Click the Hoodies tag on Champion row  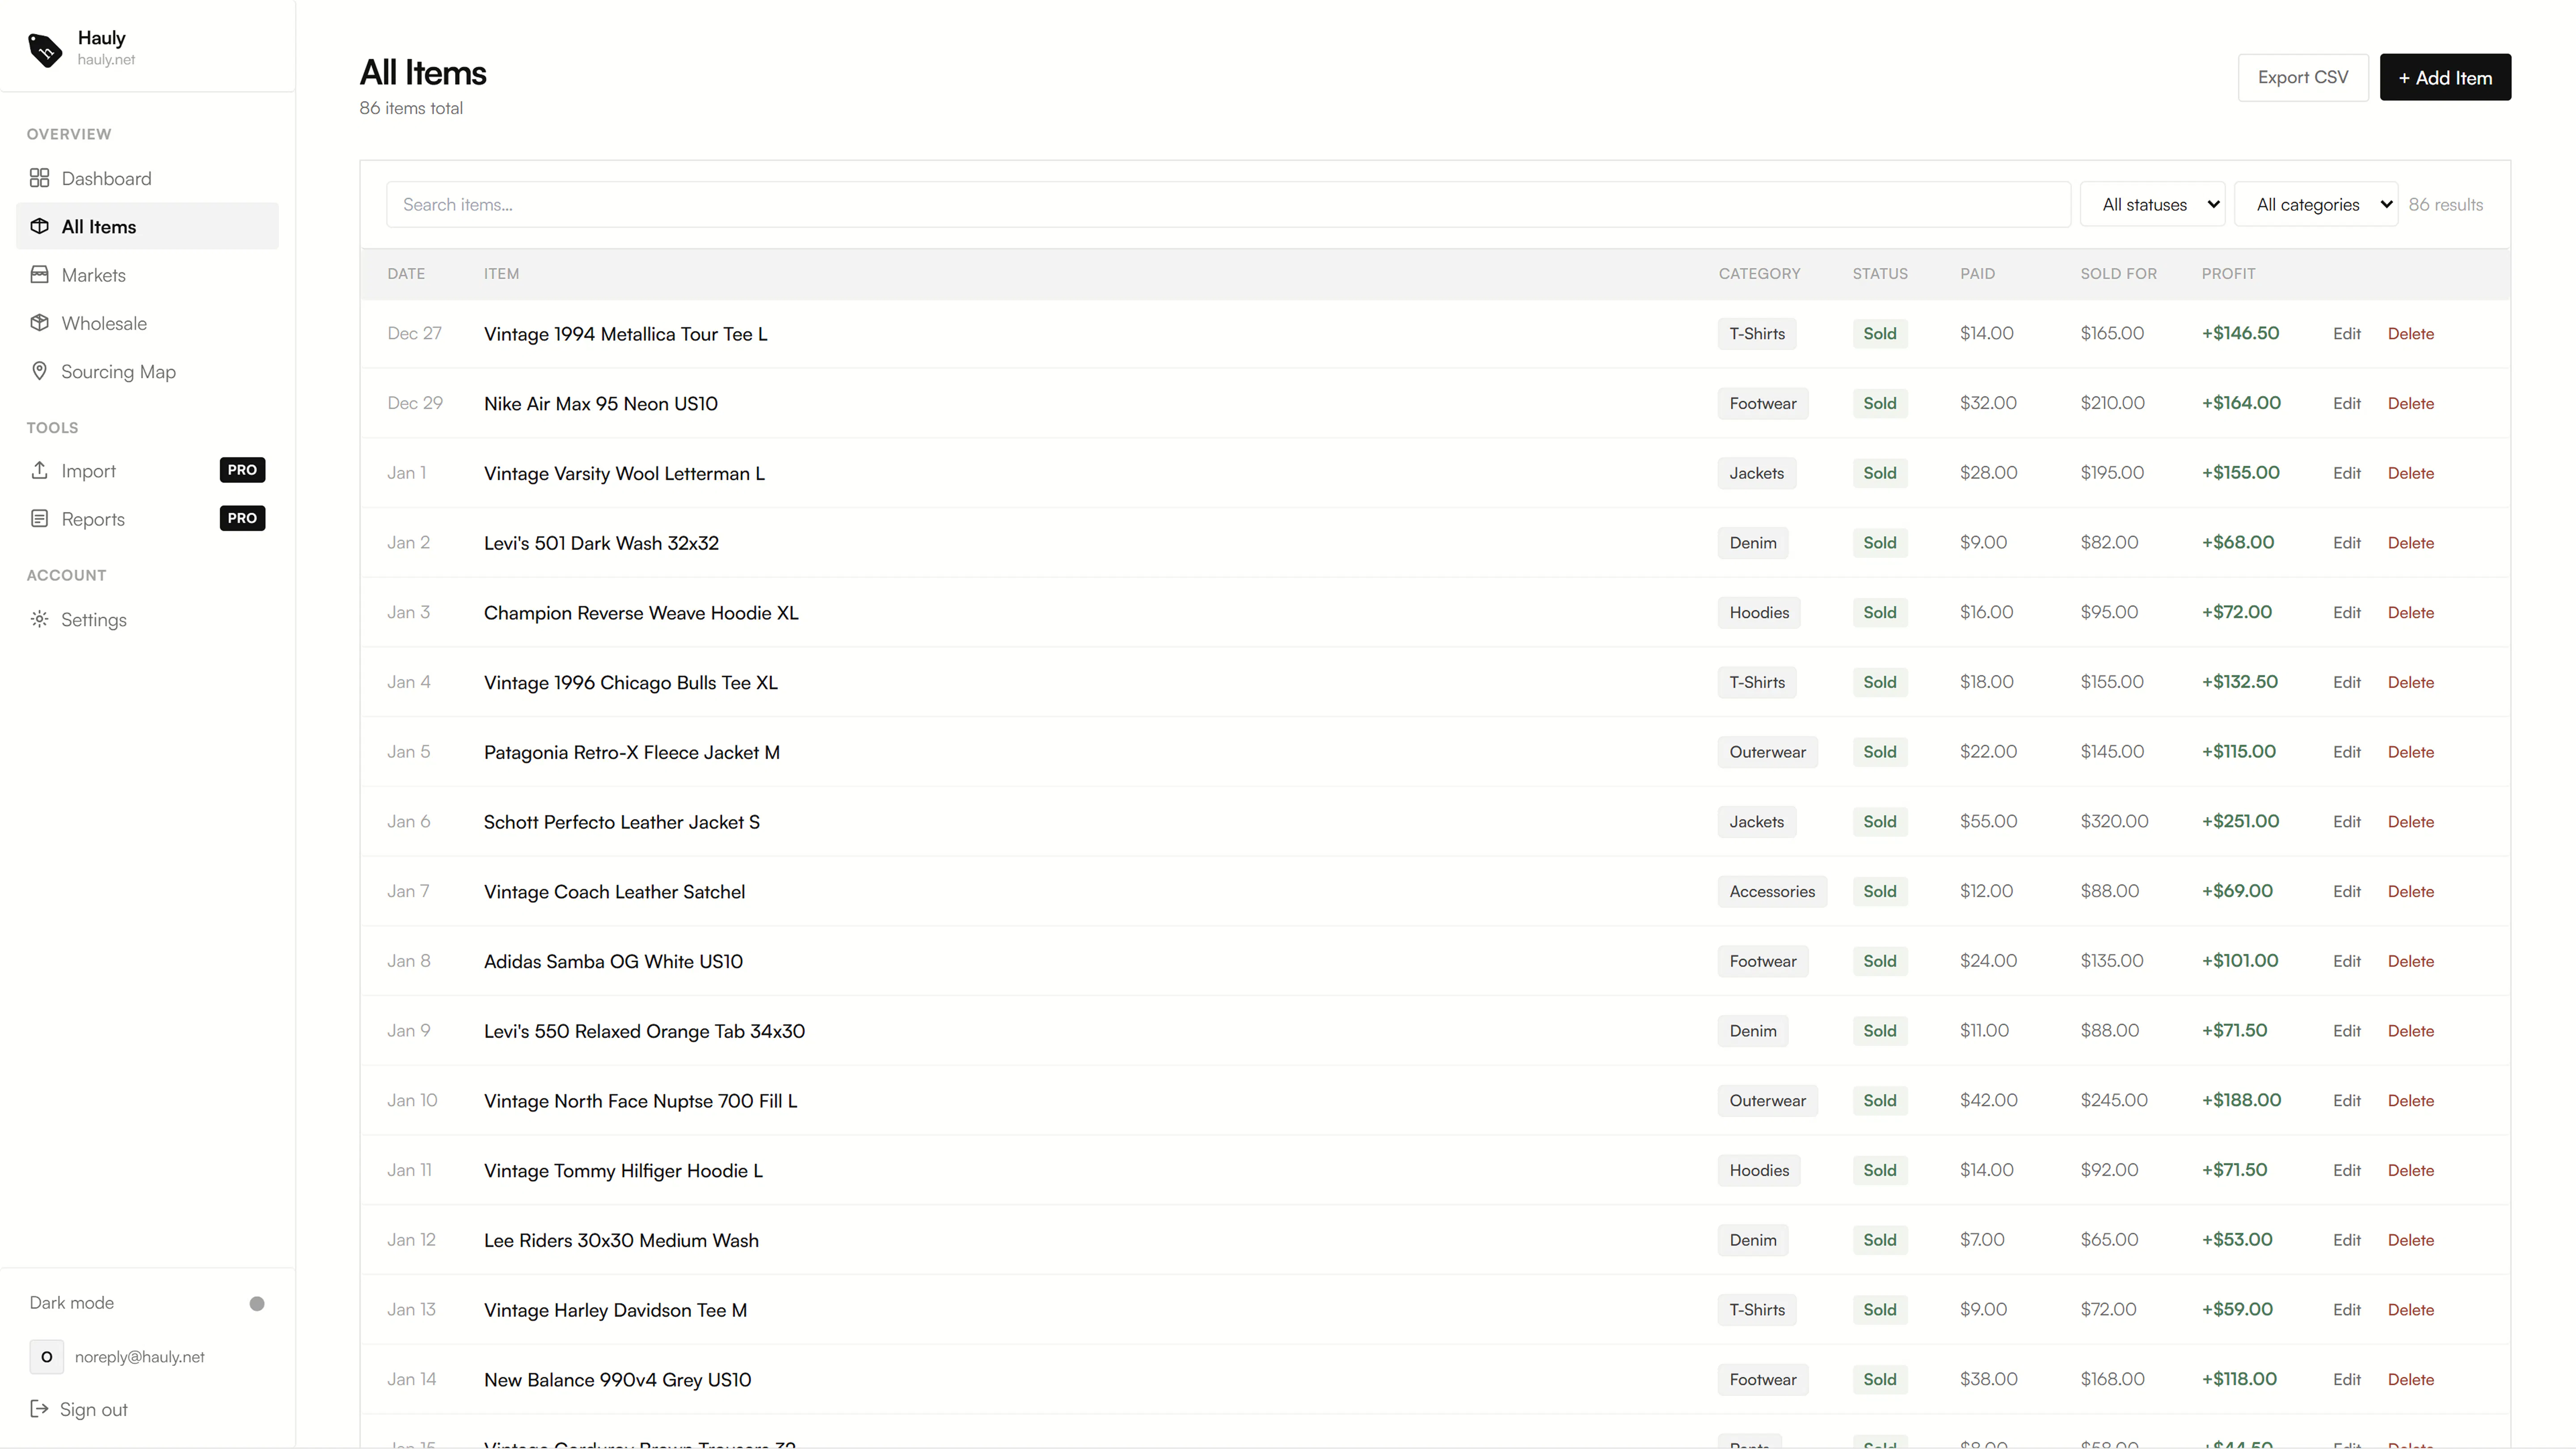[x=1759, y=613]
